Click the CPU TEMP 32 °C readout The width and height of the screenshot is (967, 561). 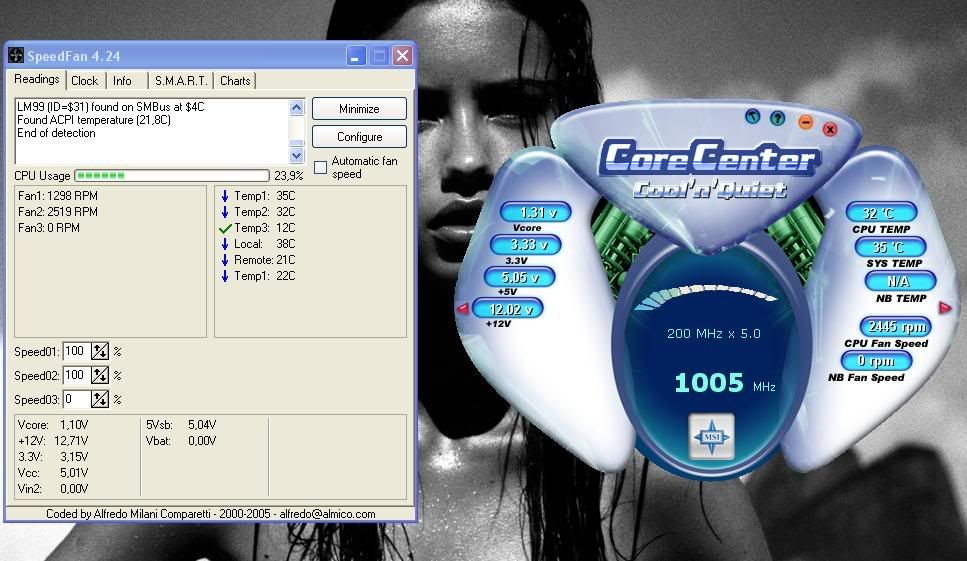(x=881, y=213)
